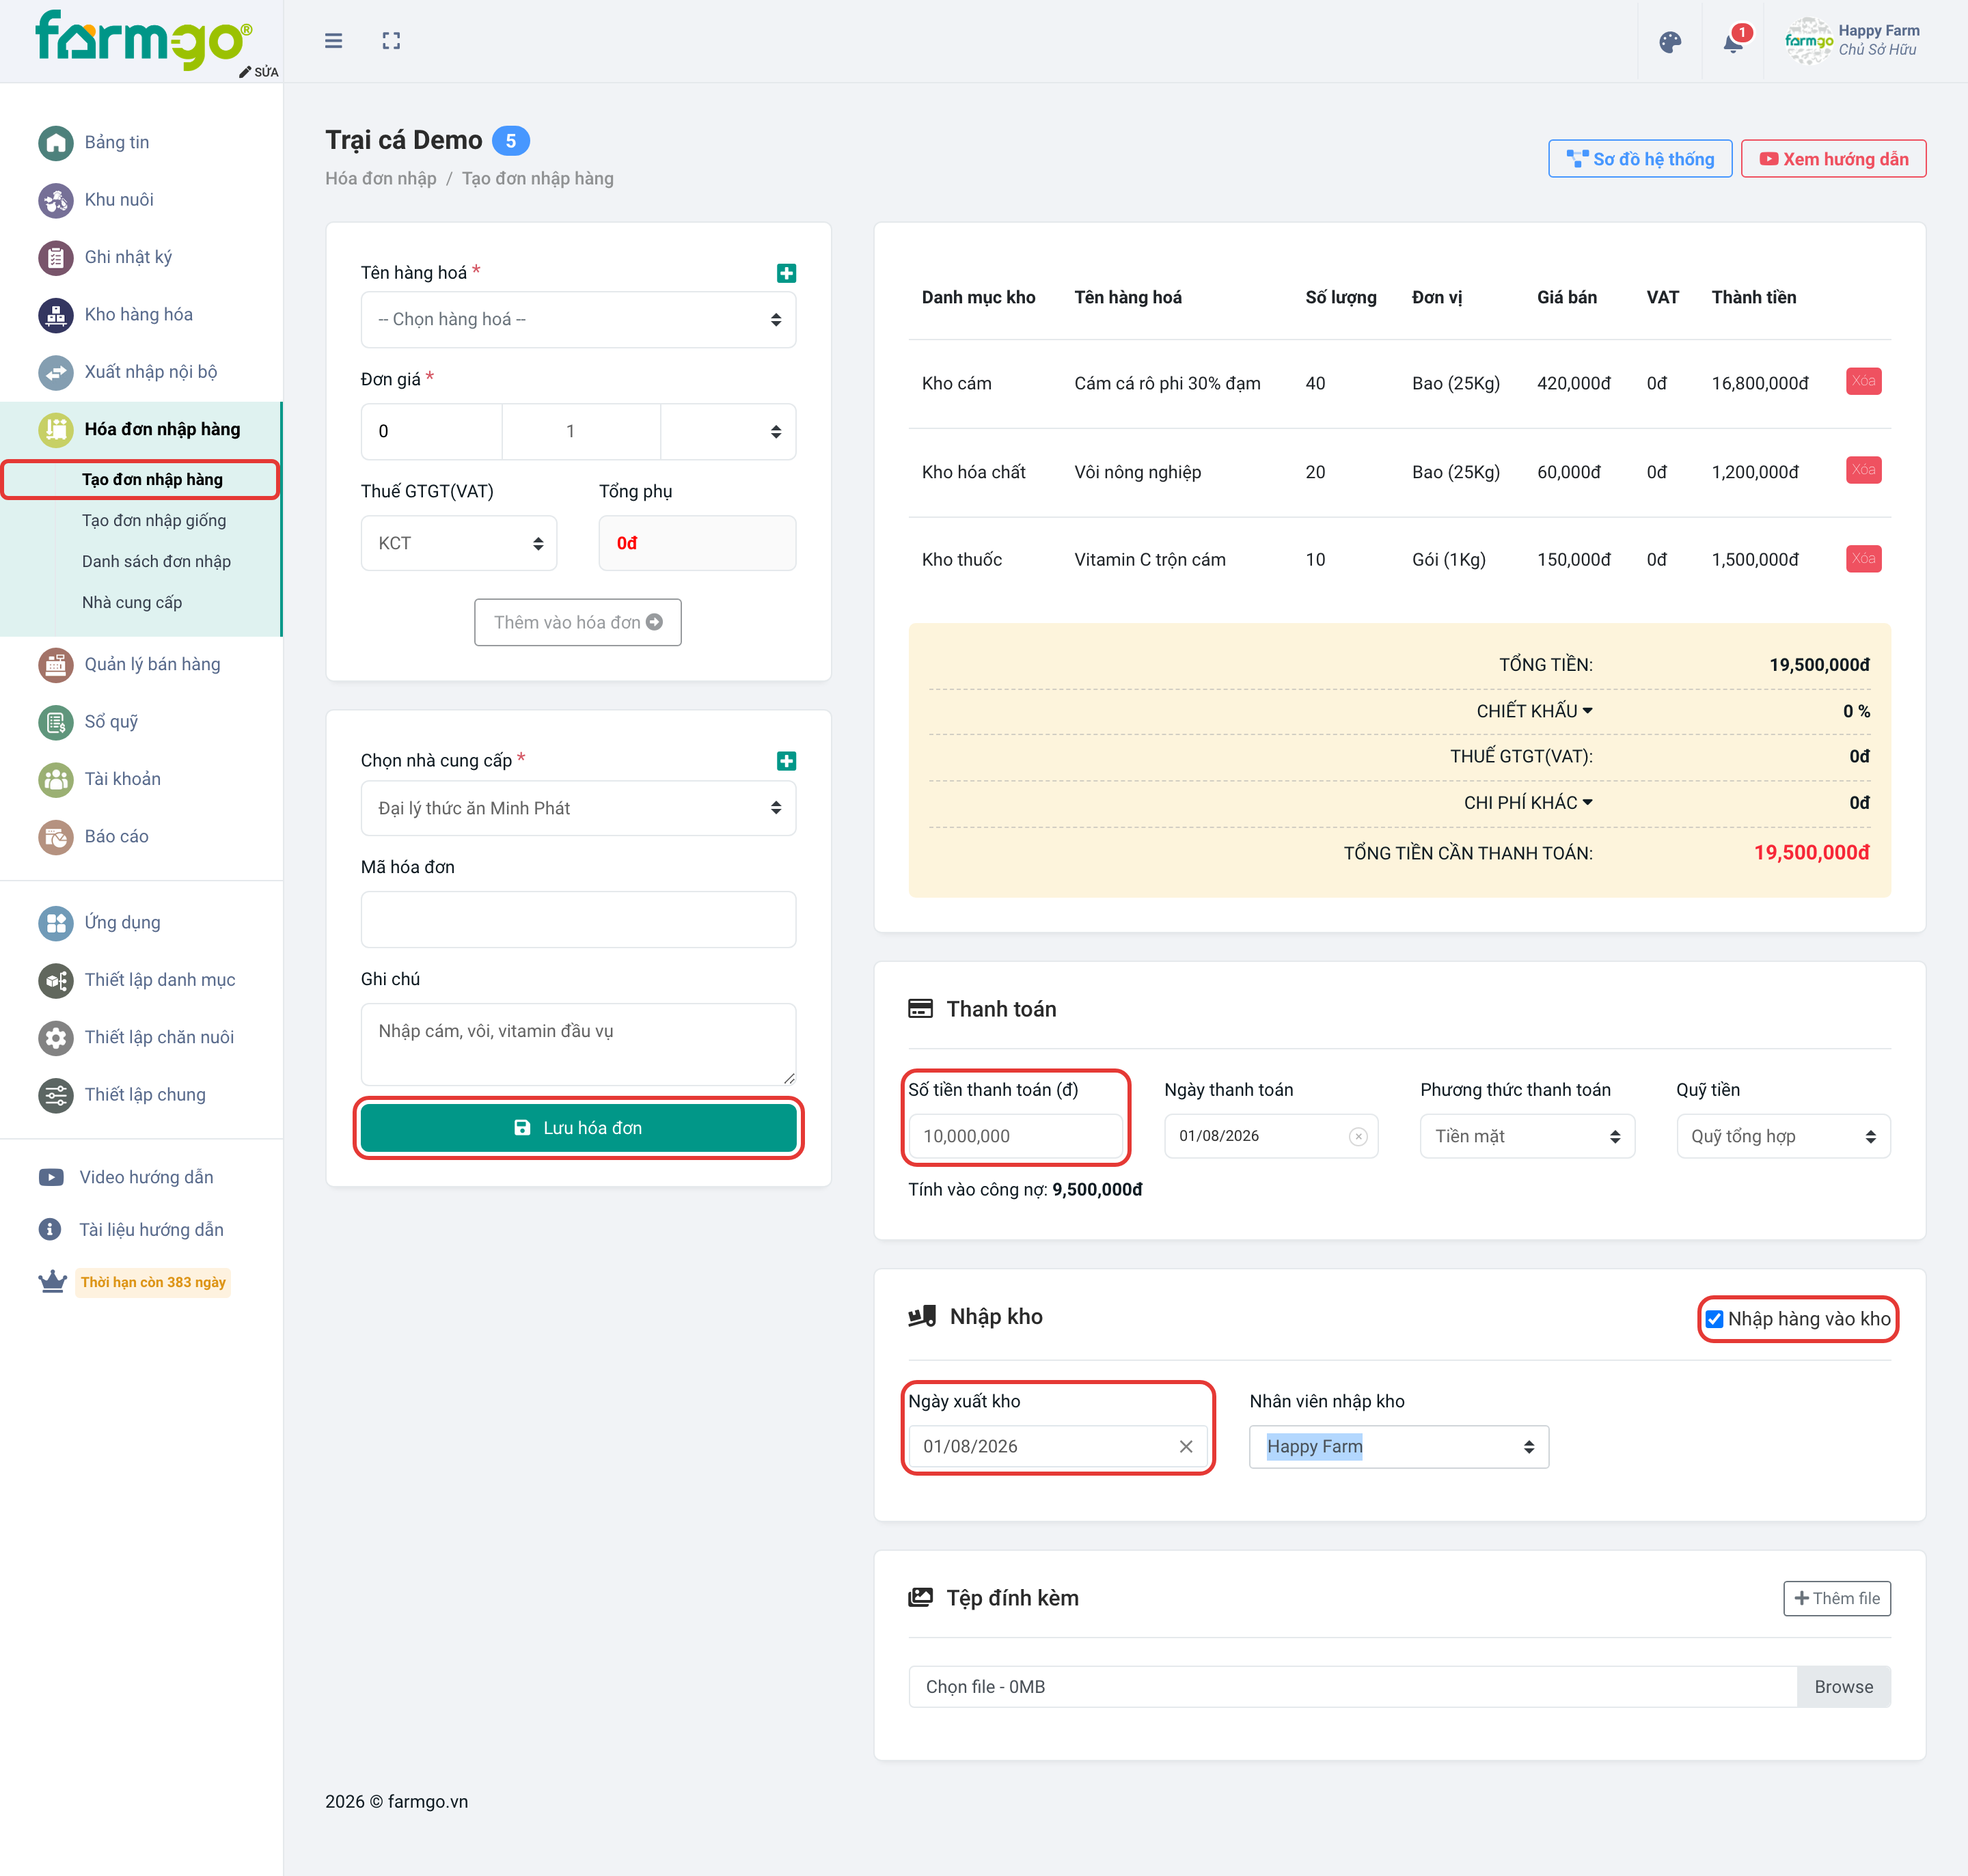This screenshot has height=1876, width=1968.
Task: Click Số tiền thanh toán input field
Action: (1015, 1136)
